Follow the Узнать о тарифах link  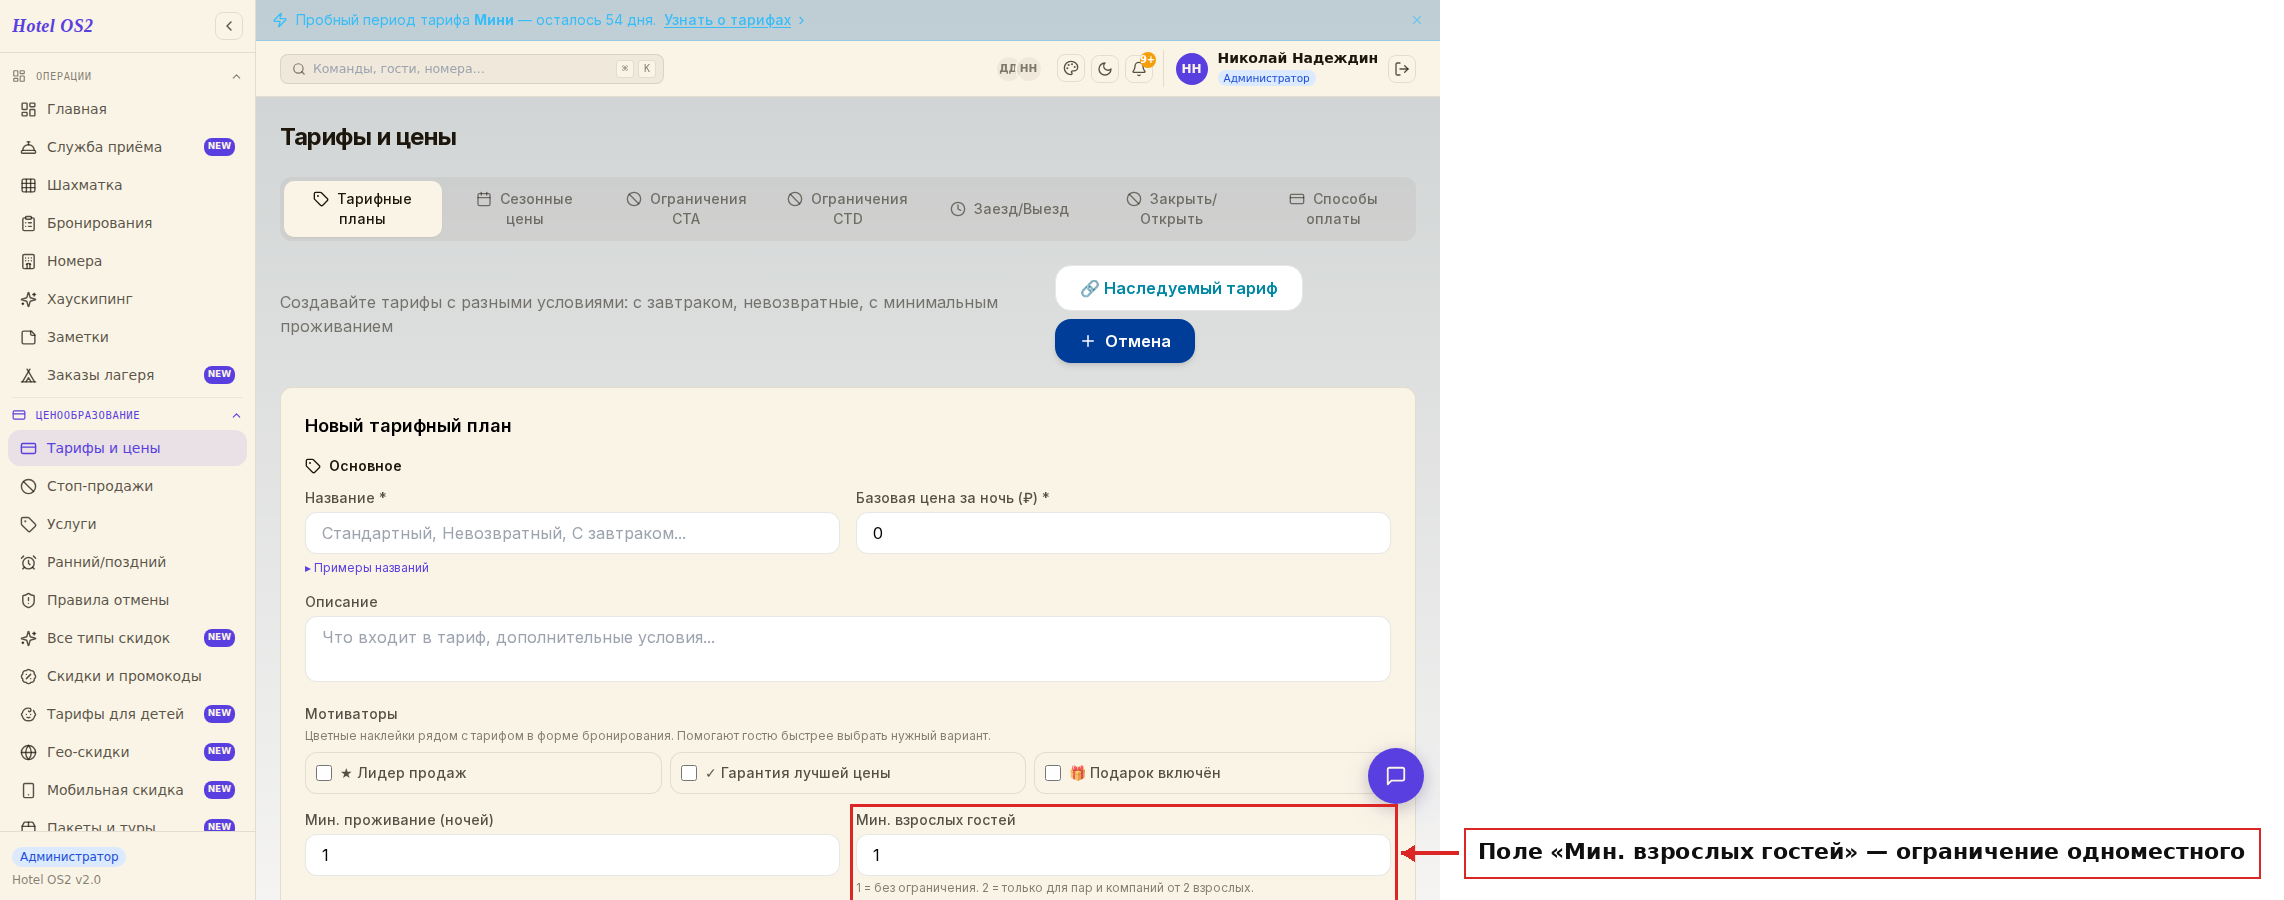coord(727,20)
